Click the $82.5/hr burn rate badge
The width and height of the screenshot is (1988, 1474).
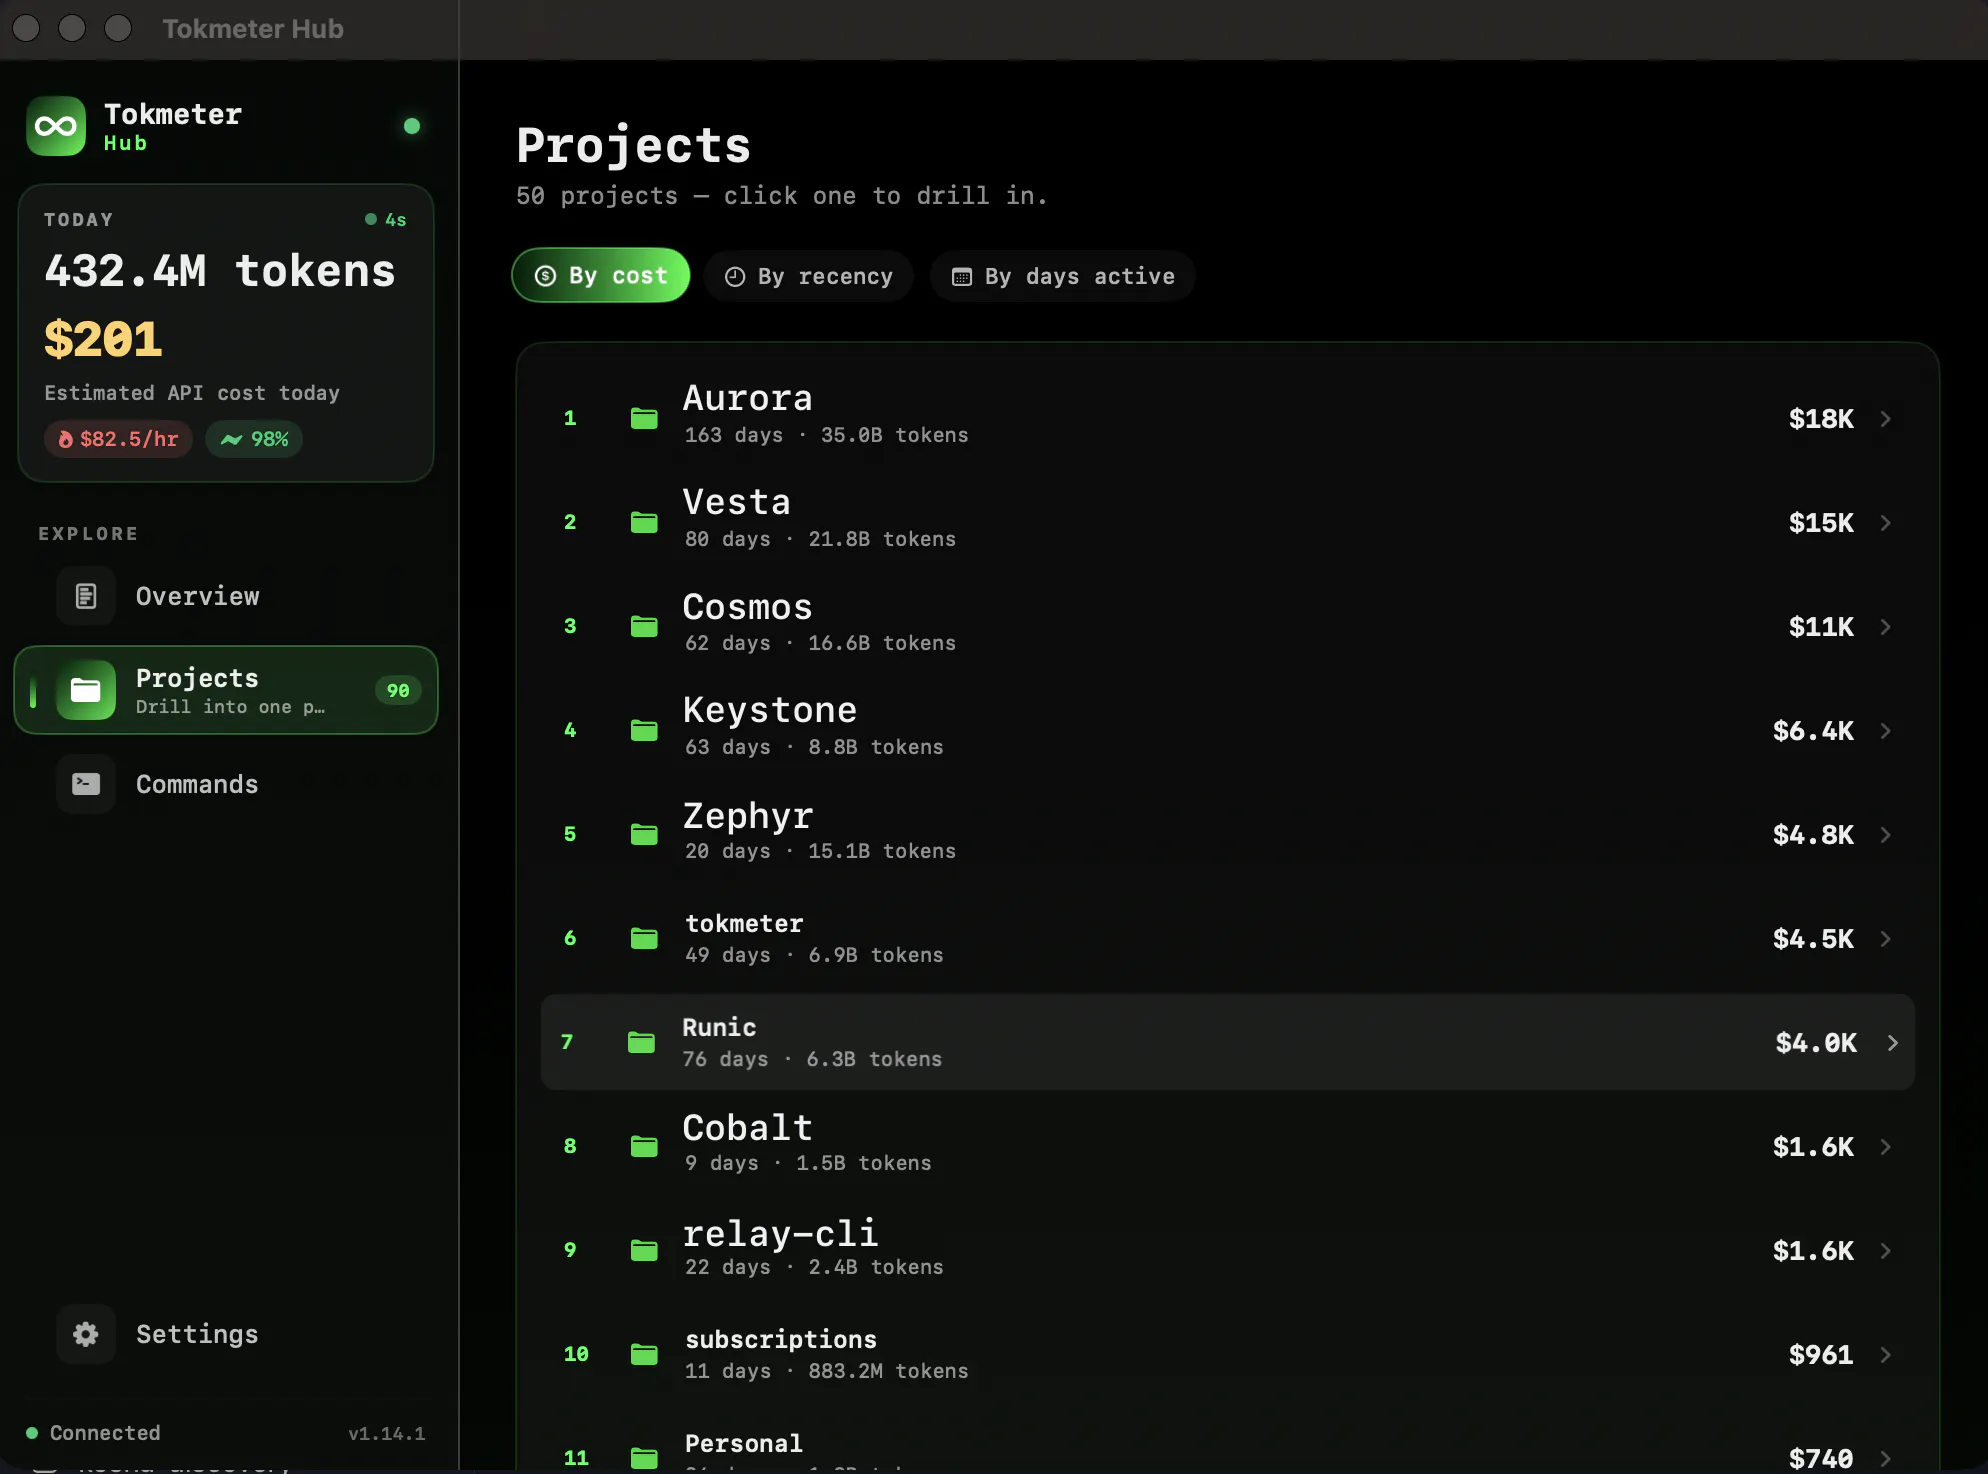click(x=118, y=439)
